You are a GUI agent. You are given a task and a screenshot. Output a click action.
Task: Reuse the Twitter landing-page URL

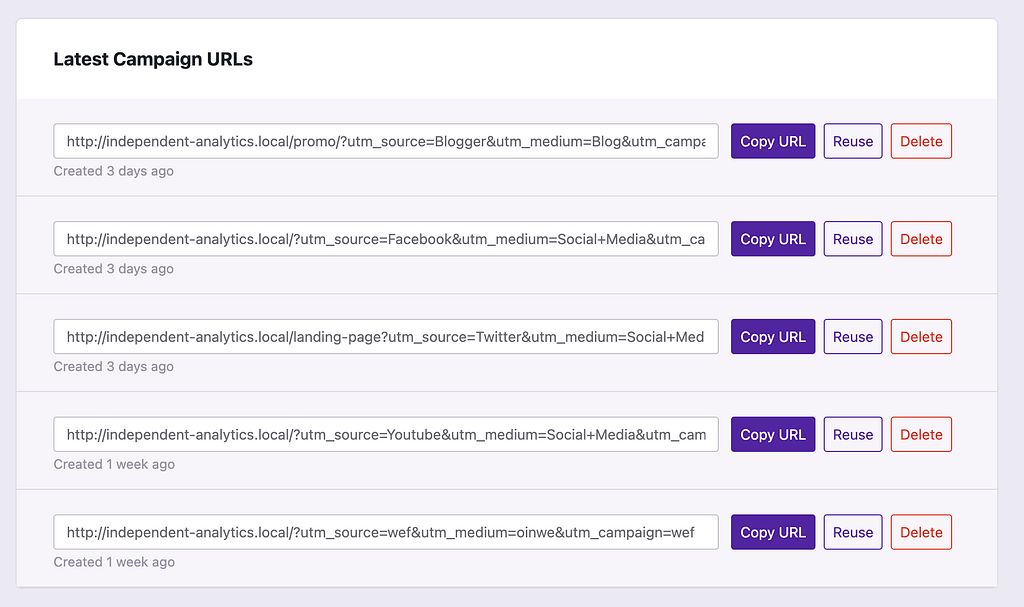pos(853,337)
